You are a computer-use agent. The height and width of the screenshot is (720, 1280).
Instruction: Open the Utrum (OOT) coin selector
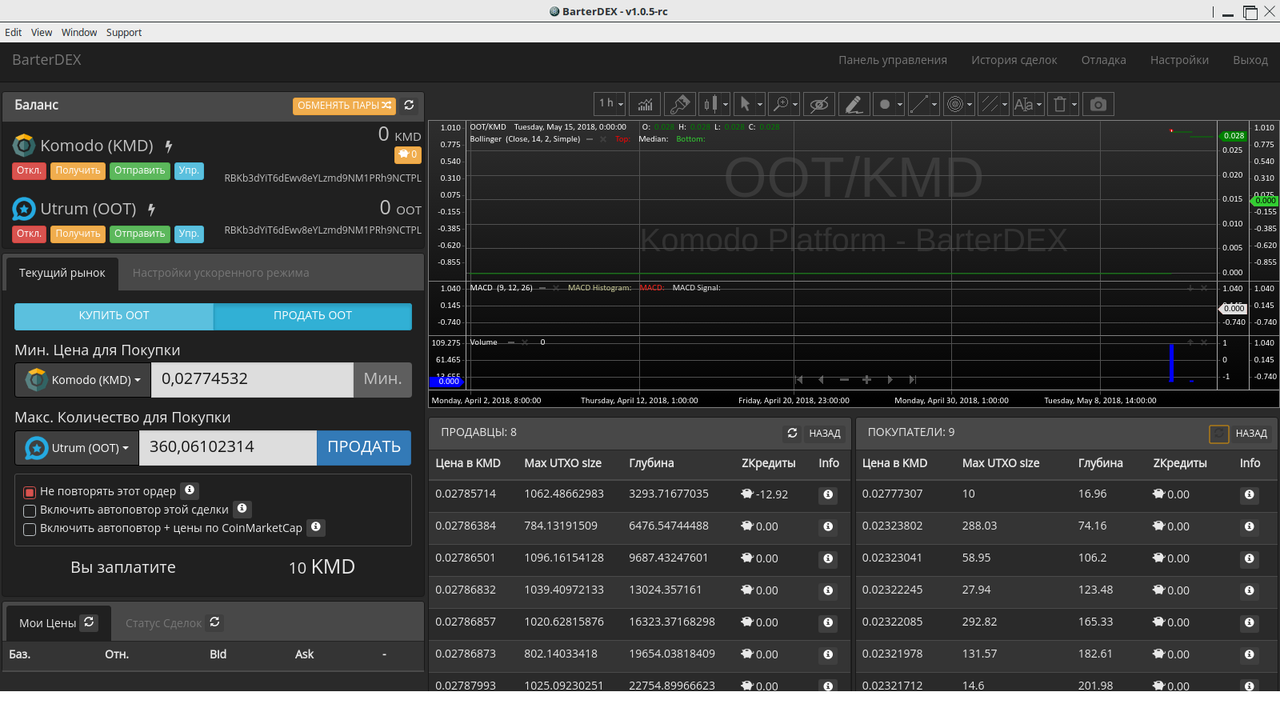click(x=77, y=448)
